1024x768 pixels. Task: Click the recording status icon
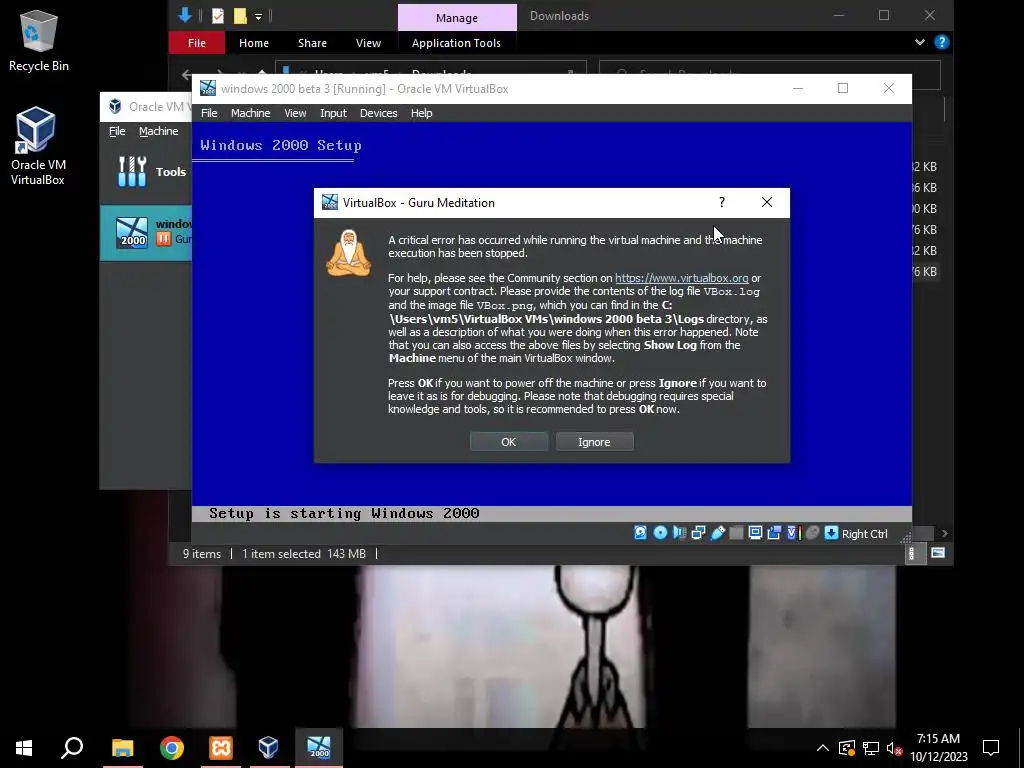(x=774, y=533)
